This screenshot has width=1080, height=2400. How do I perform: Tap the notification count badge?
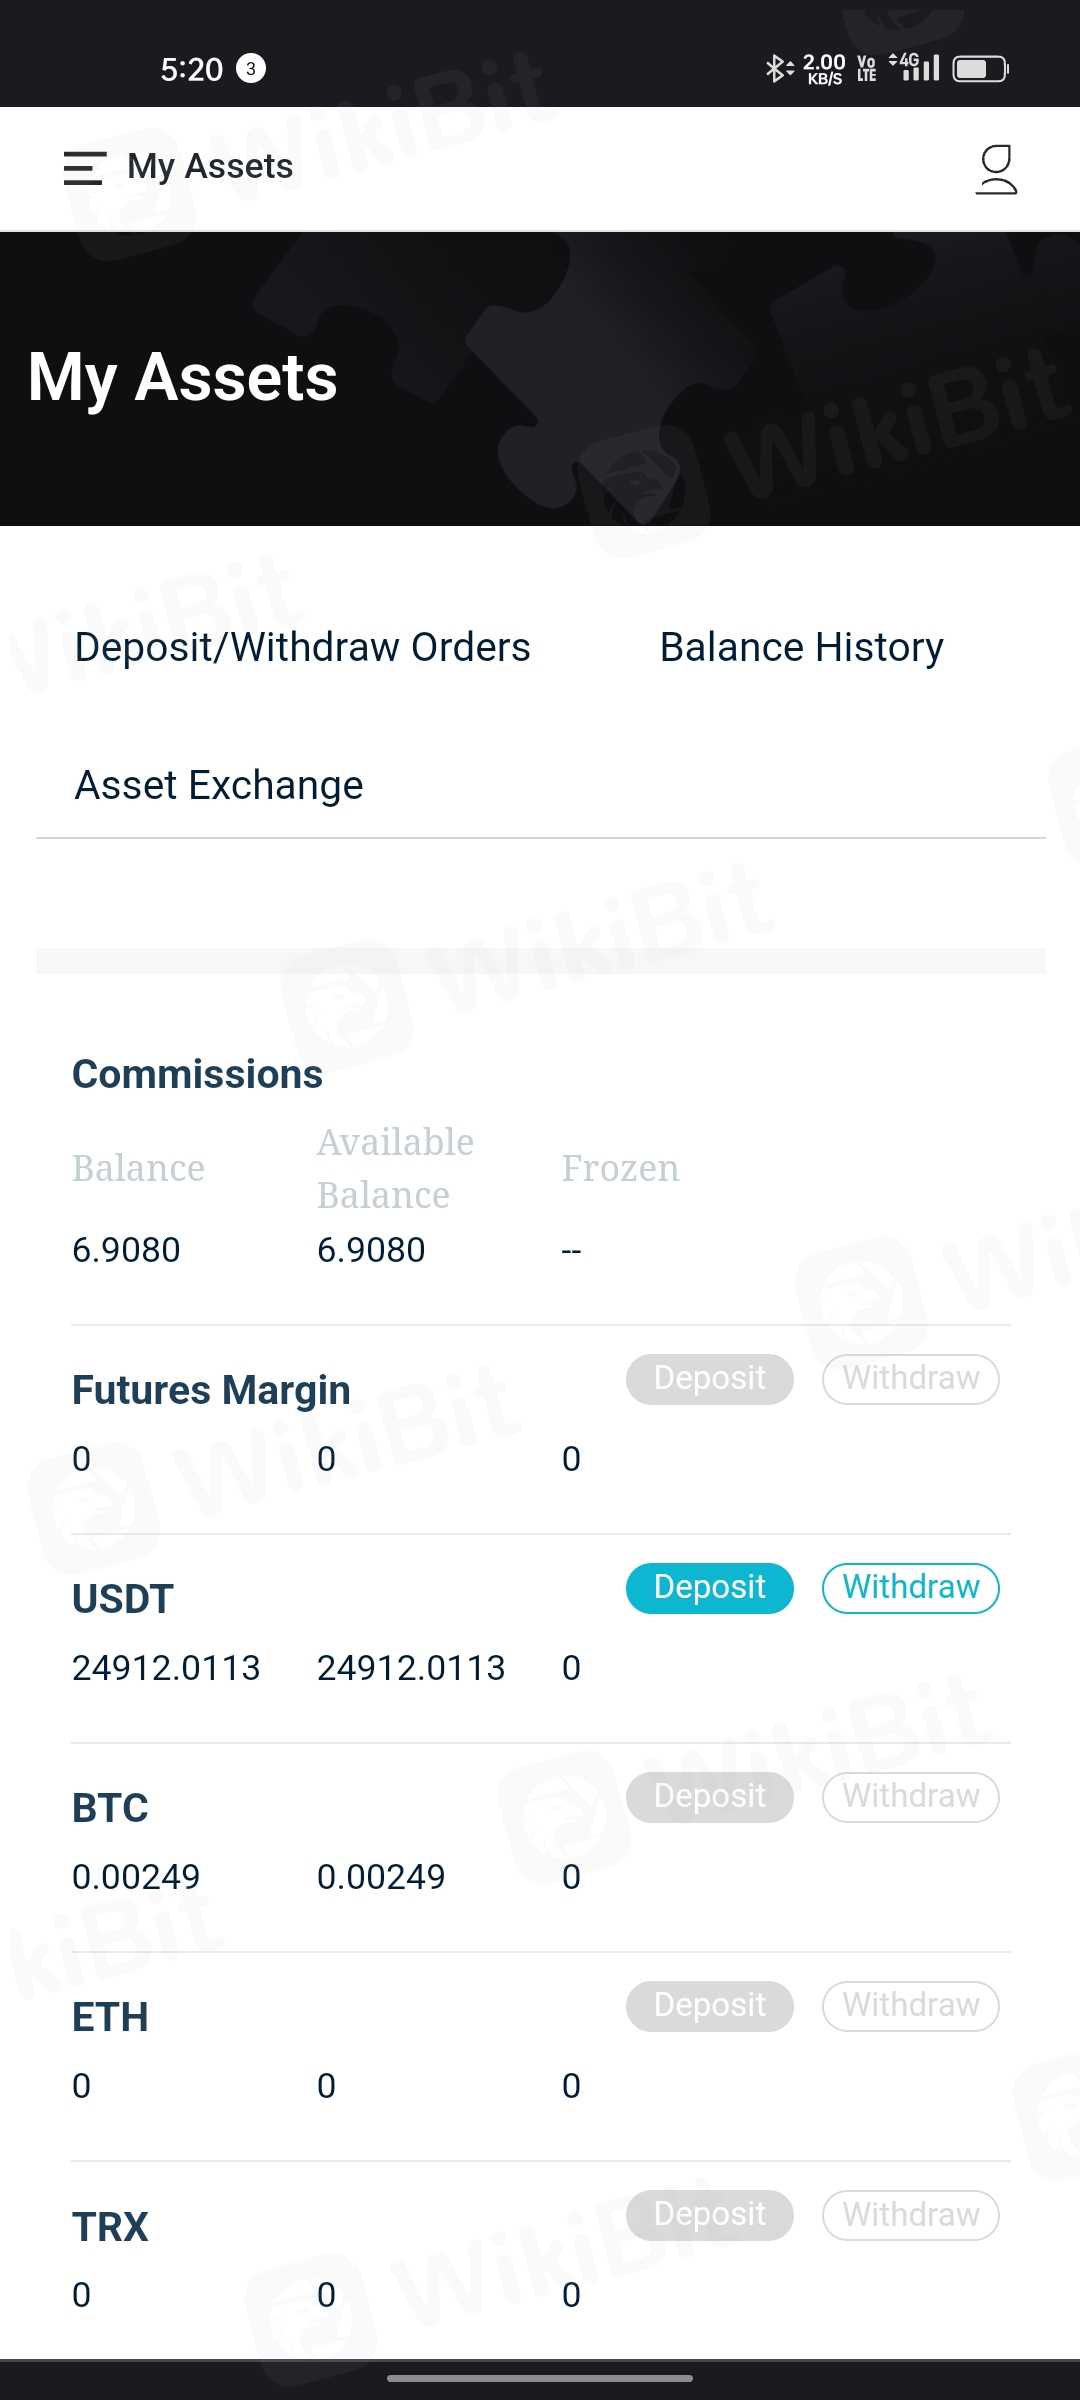[251, 69]
